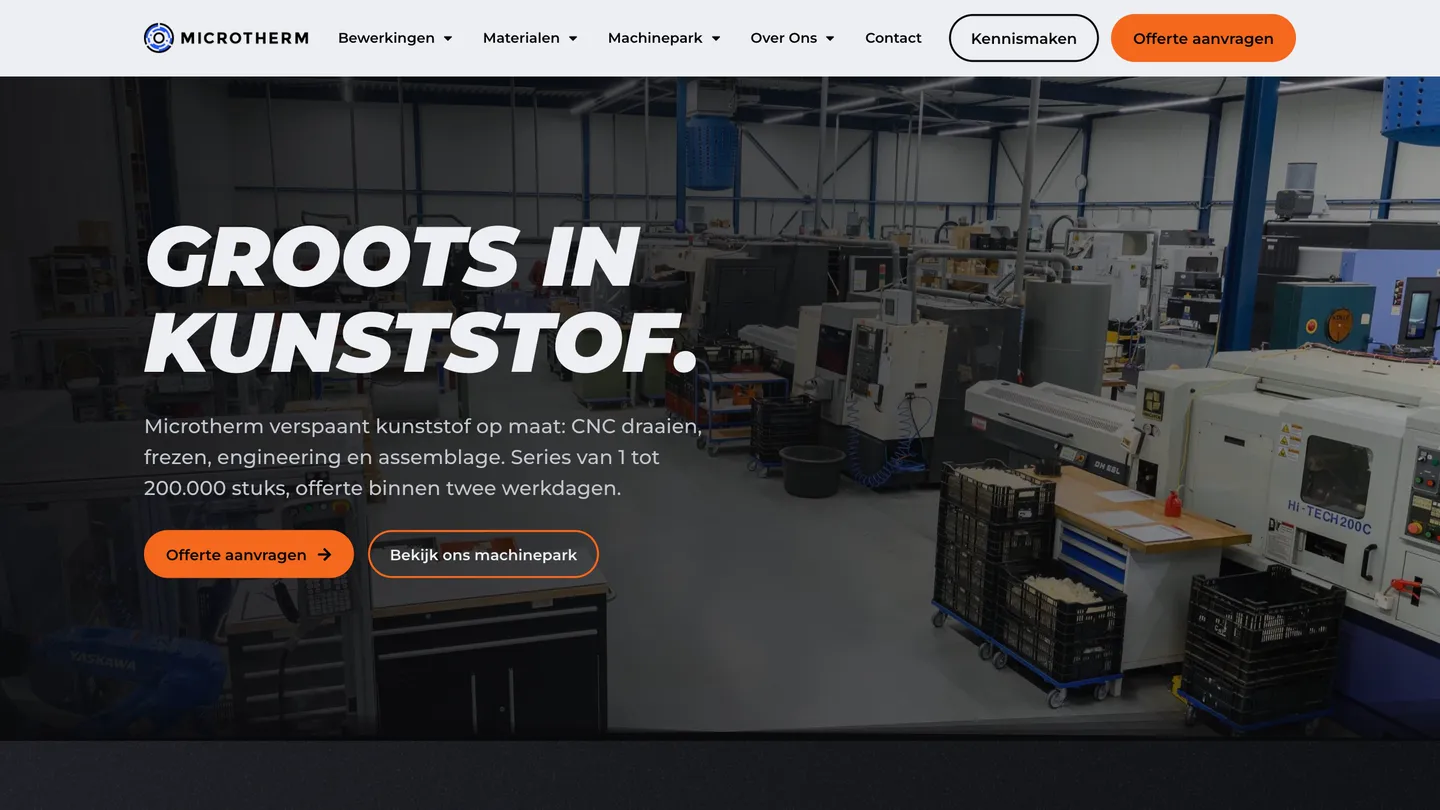Click the MICROTHERM wordmark in the header

tap(245, 38)
